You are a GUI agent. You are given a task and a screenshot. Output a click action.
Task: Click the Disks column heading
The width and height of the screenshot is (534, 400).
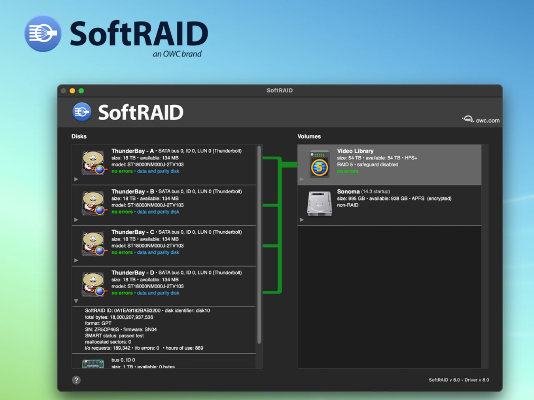(79, 136)
